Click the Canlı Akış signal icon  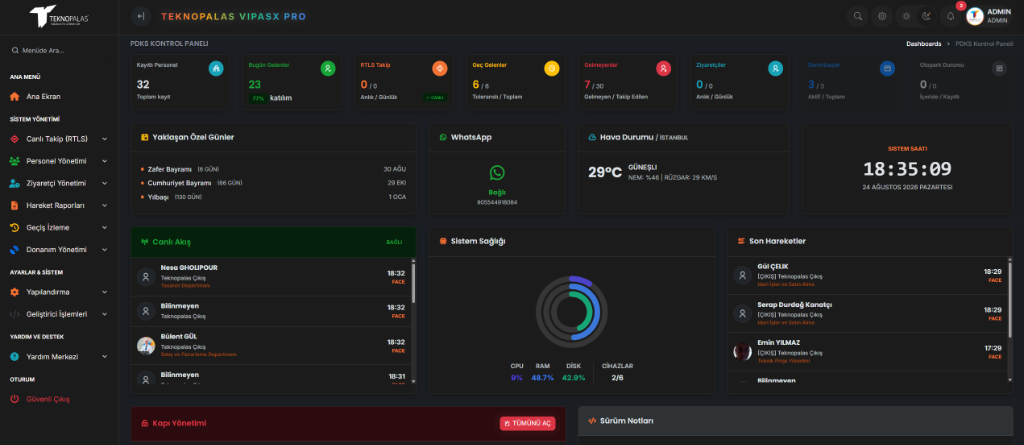144,242
